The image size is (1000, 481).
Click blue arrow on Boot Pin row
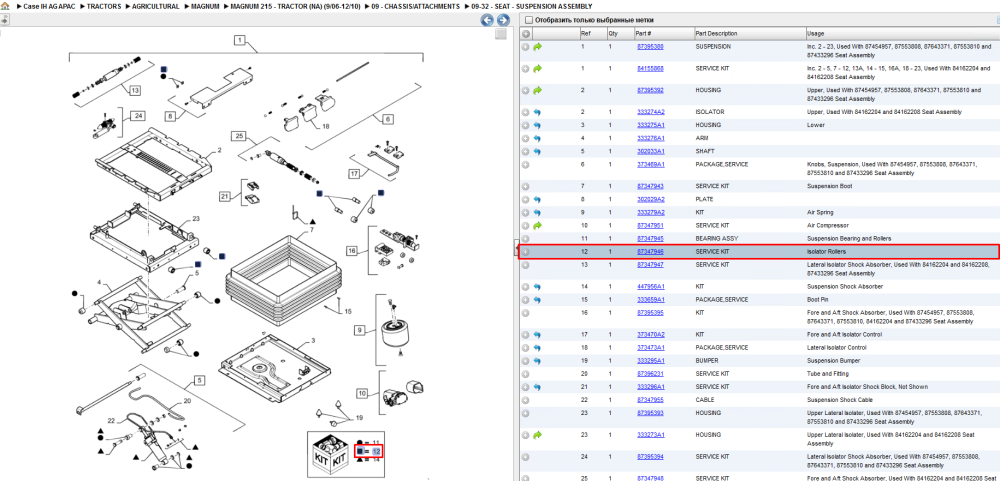537,300
